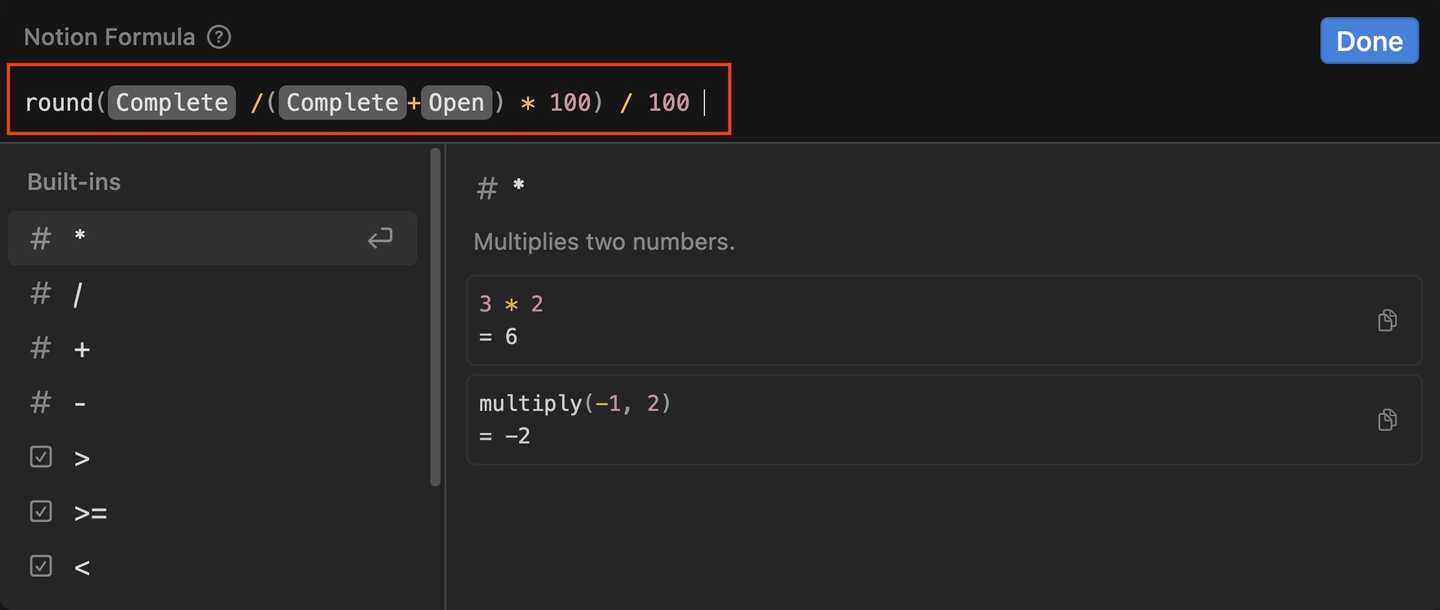This screenshot has height=610, width=1440.
Task: Click the checkbox icon beside the < operator
Action: click(40, 566)
